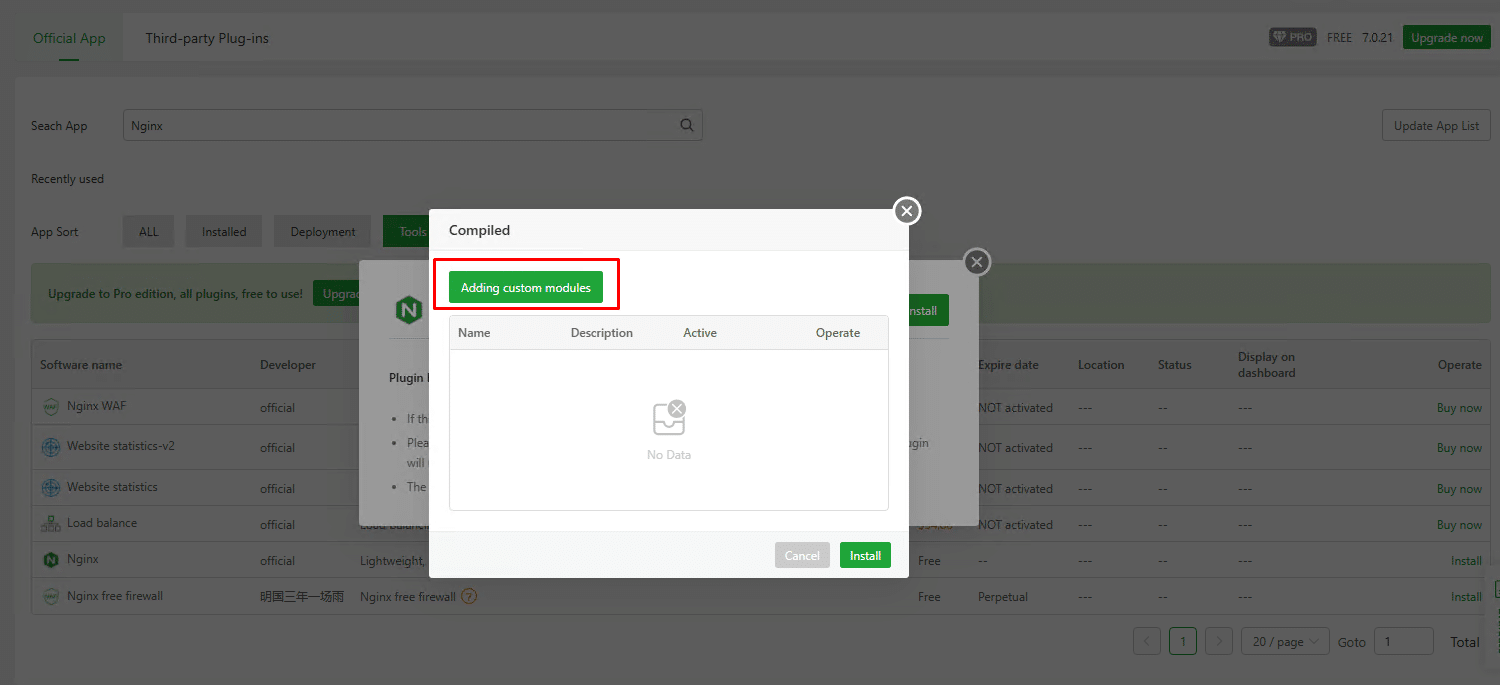Image resolution: width=1500 pixels, height=685 pixels.
Task: Focus the Search App input field
Action: pyautogui.click(x=413, y=126)
